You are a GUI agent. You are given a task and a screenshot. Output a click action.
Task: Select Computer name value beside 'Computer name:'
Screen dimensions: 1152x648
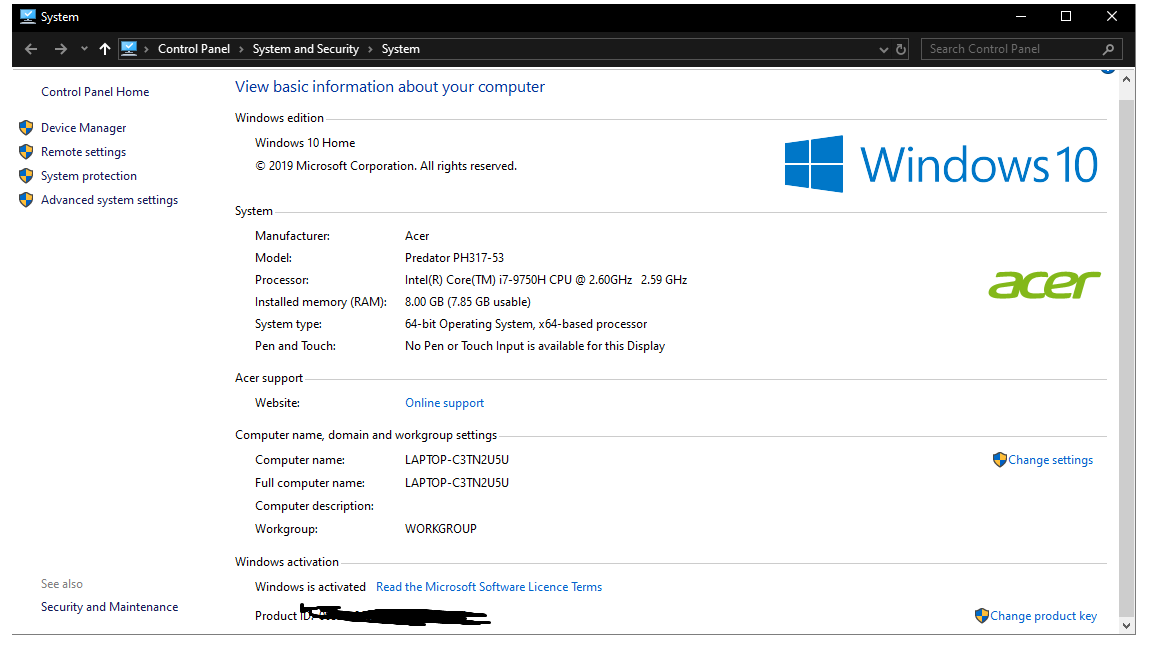point(456,460)
